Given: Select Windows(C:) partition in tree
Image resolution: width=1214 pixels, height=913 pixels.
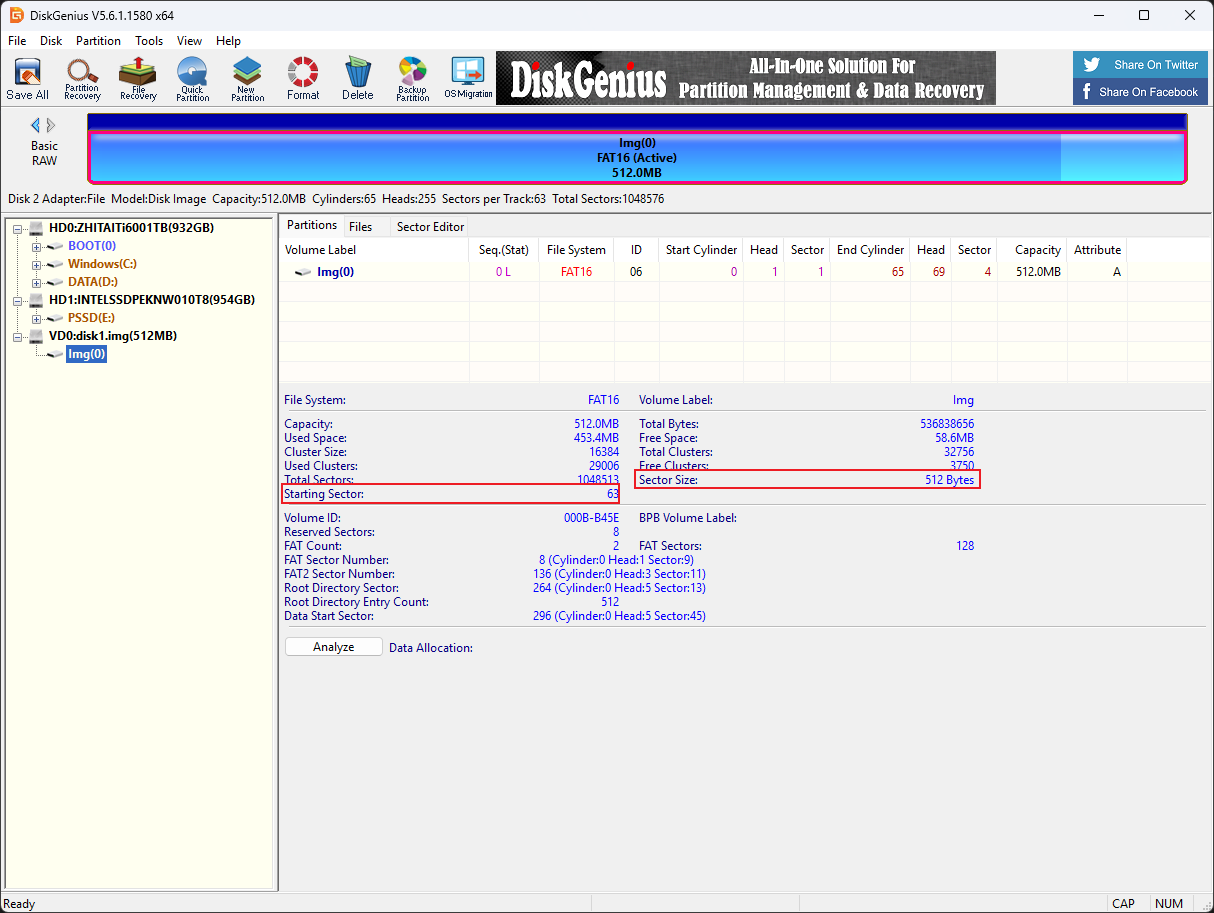Looking at the screenshot, I should click(103, 264).
